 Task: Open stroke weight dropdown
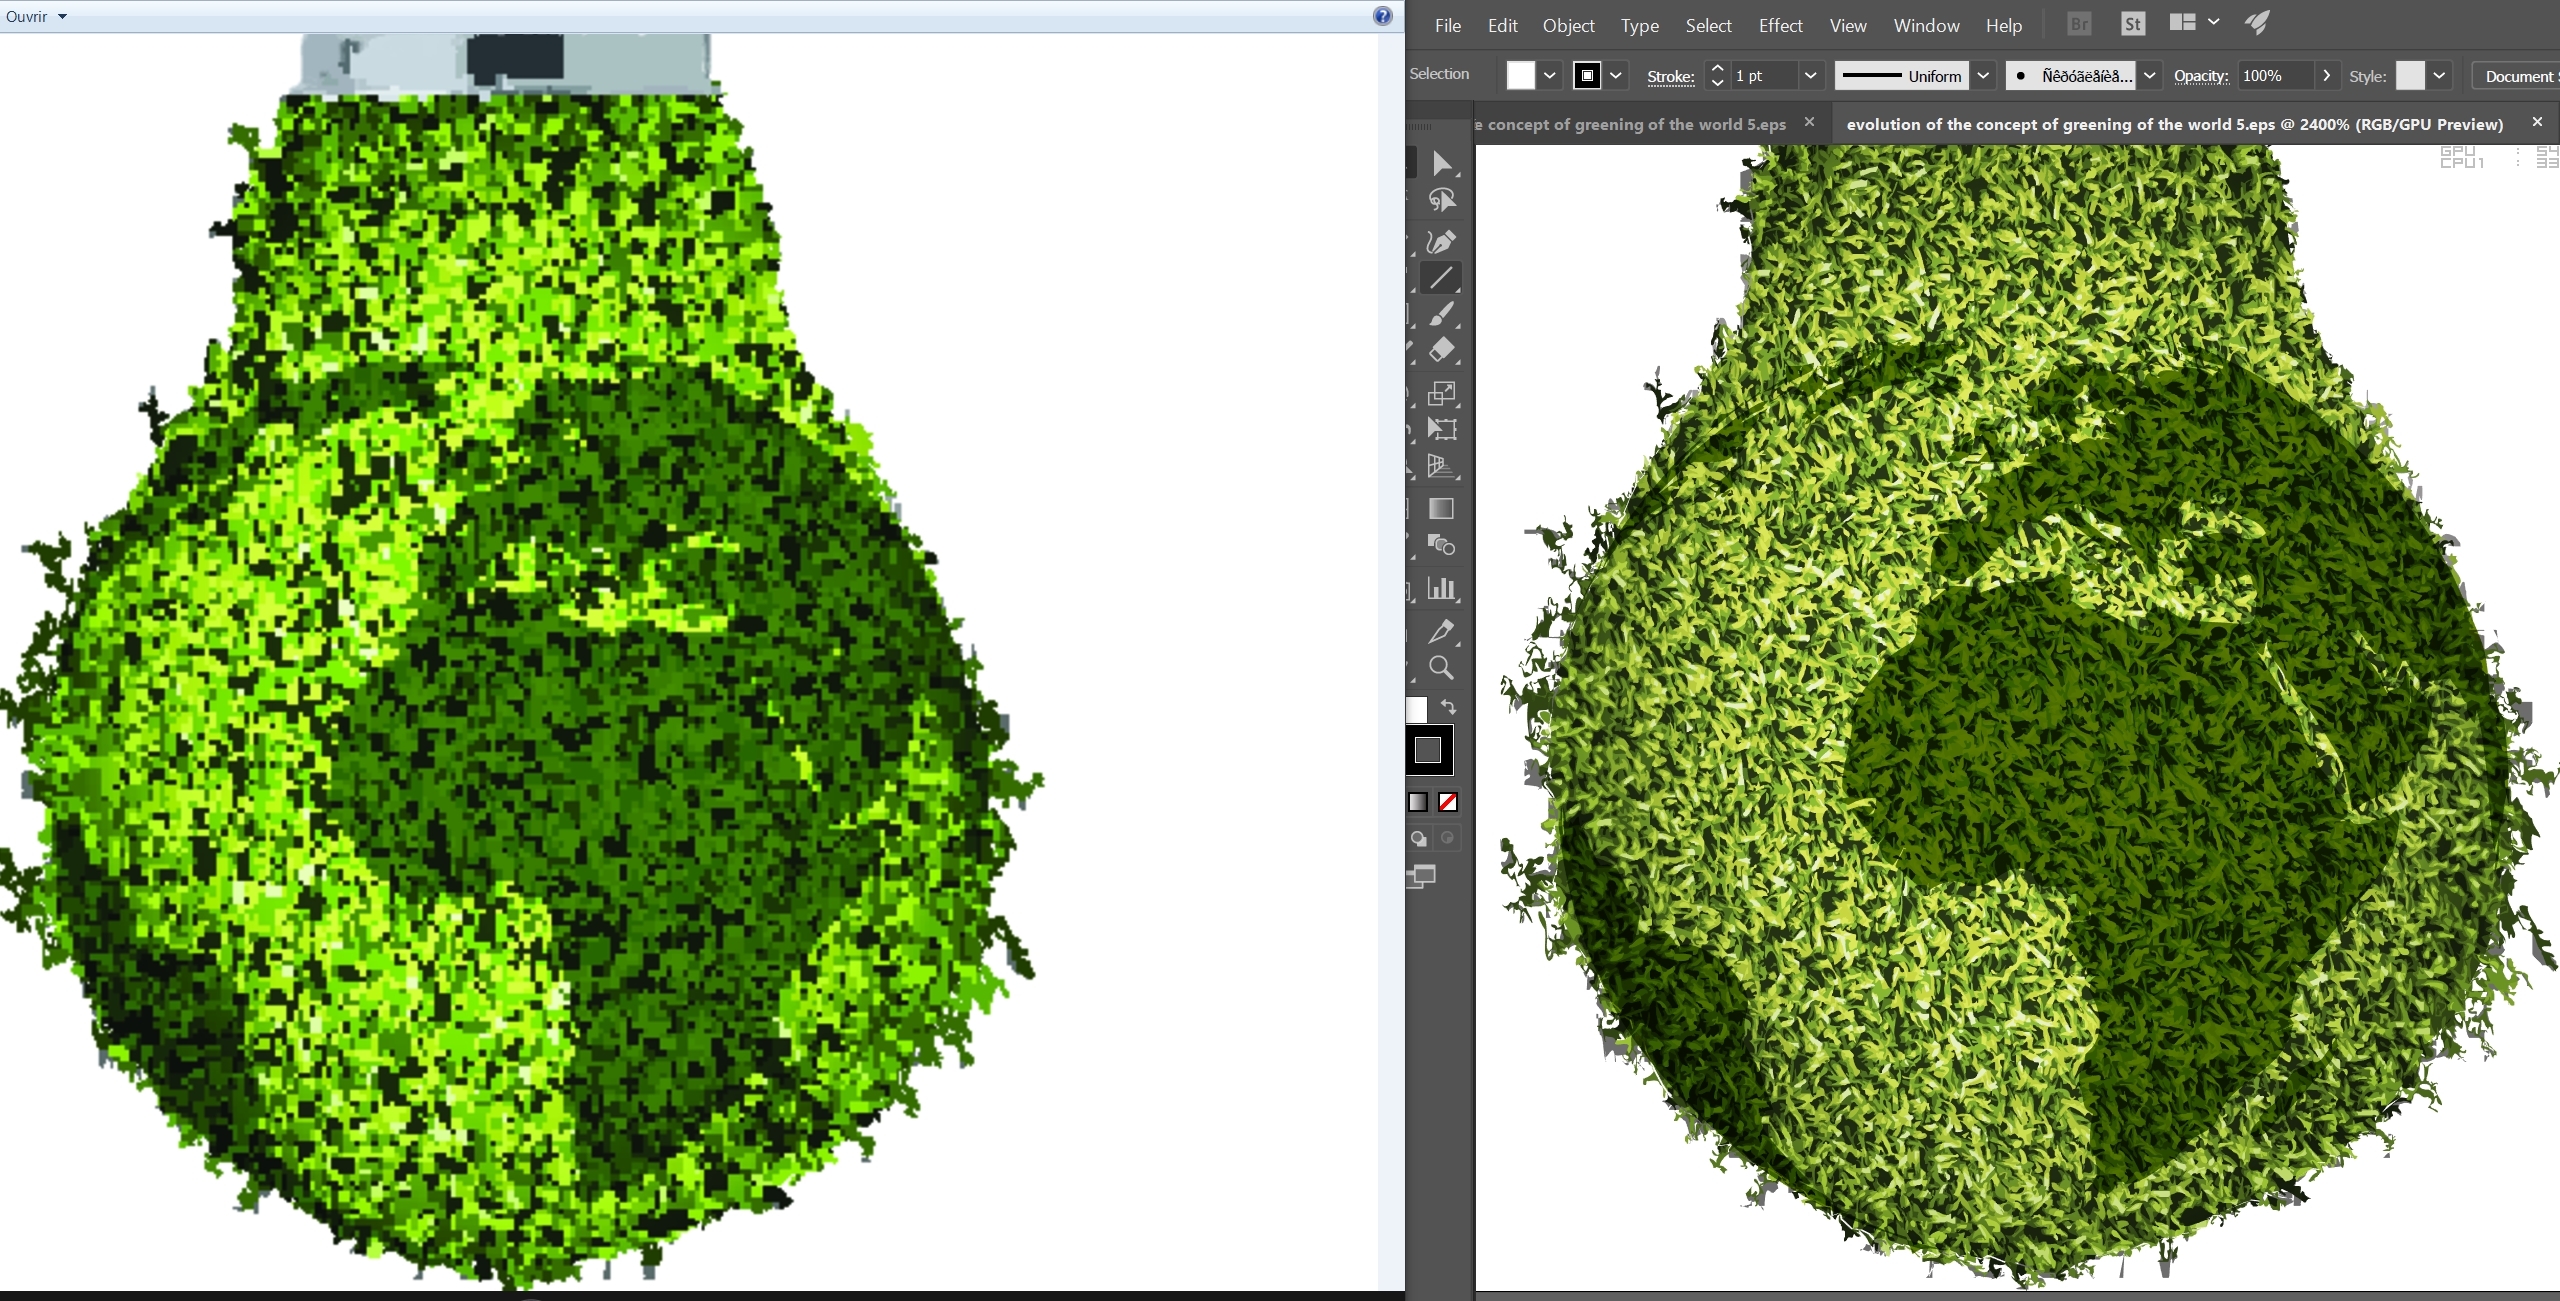coord(1810,75)
